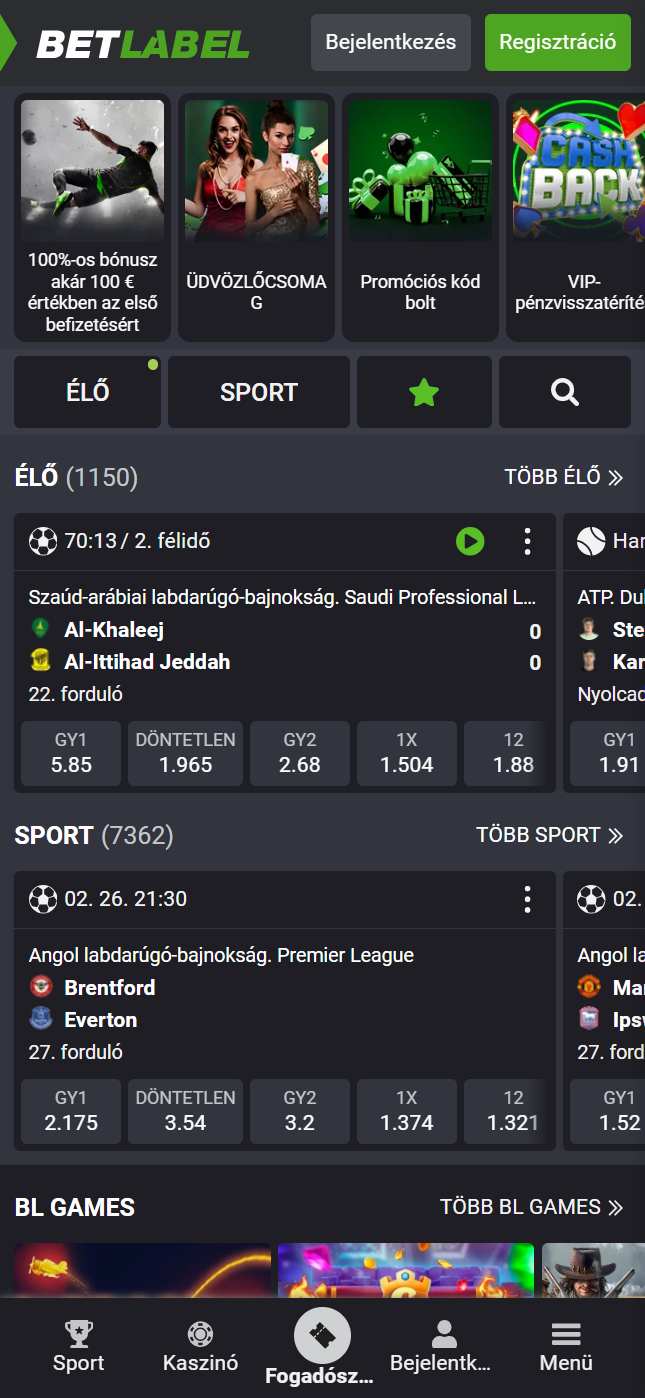
Task: Click the green star favorites icon
Action: click(x=424, y=392)
